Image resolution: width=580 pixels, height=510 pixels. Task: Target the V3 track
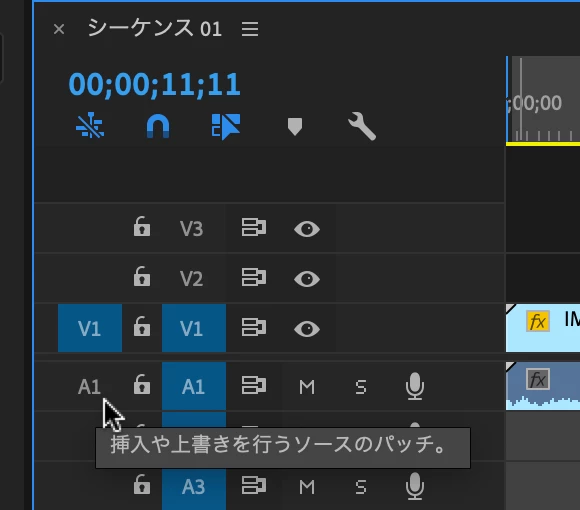[192, 229]
